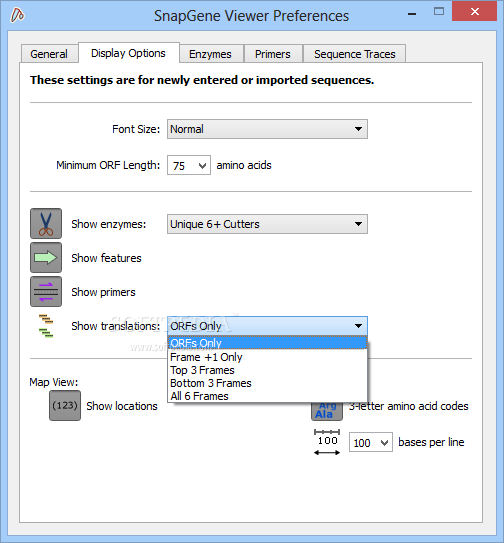This screenshot has width=504, height=543.
Task: Open the Font Size dropdown
Action: (267, 129)
